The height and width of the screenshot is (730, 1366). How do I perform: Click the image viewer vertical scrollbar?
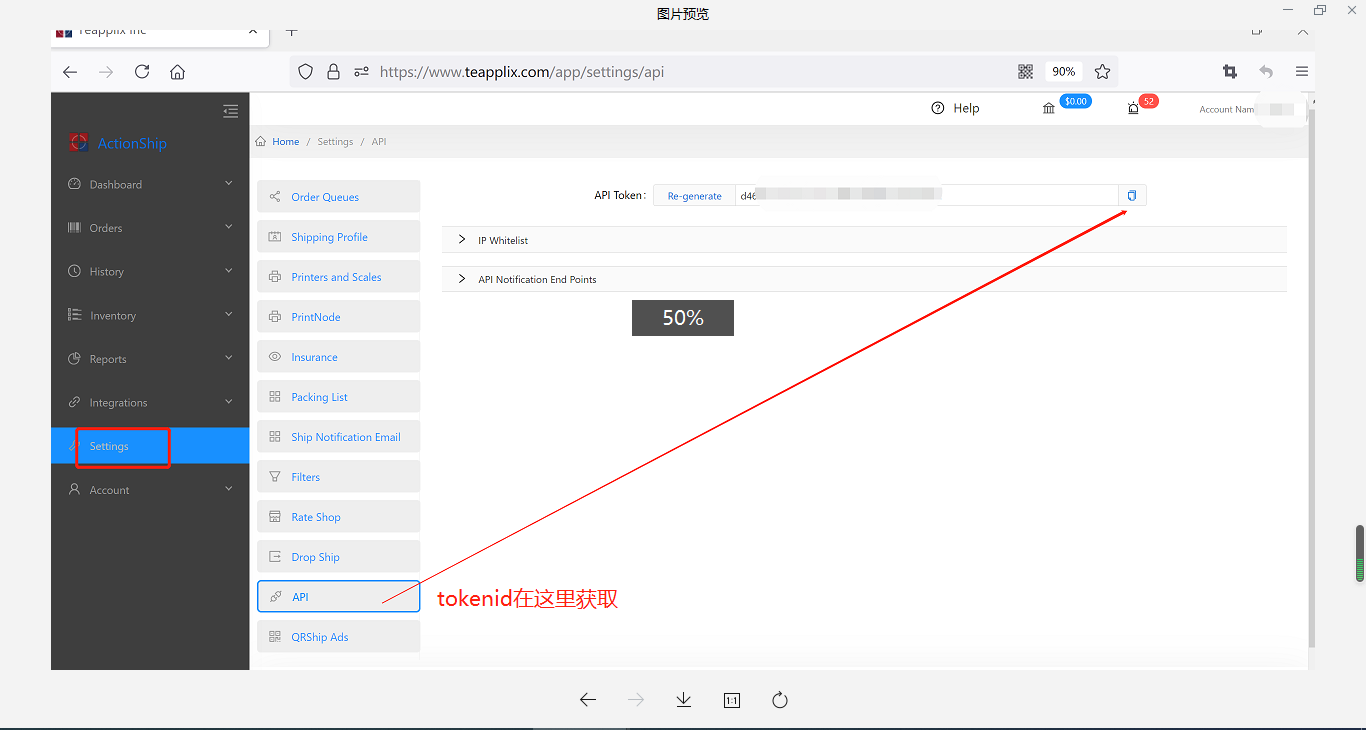[x=1360, y=553]
